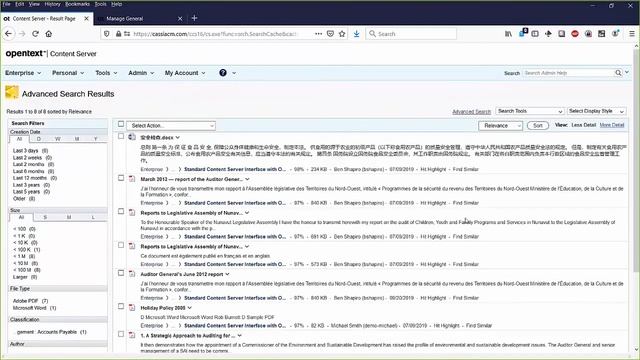Expand the function menu of March 2013 report
Viewport: 640px width, 360px height.
click(x=247, y=179)
